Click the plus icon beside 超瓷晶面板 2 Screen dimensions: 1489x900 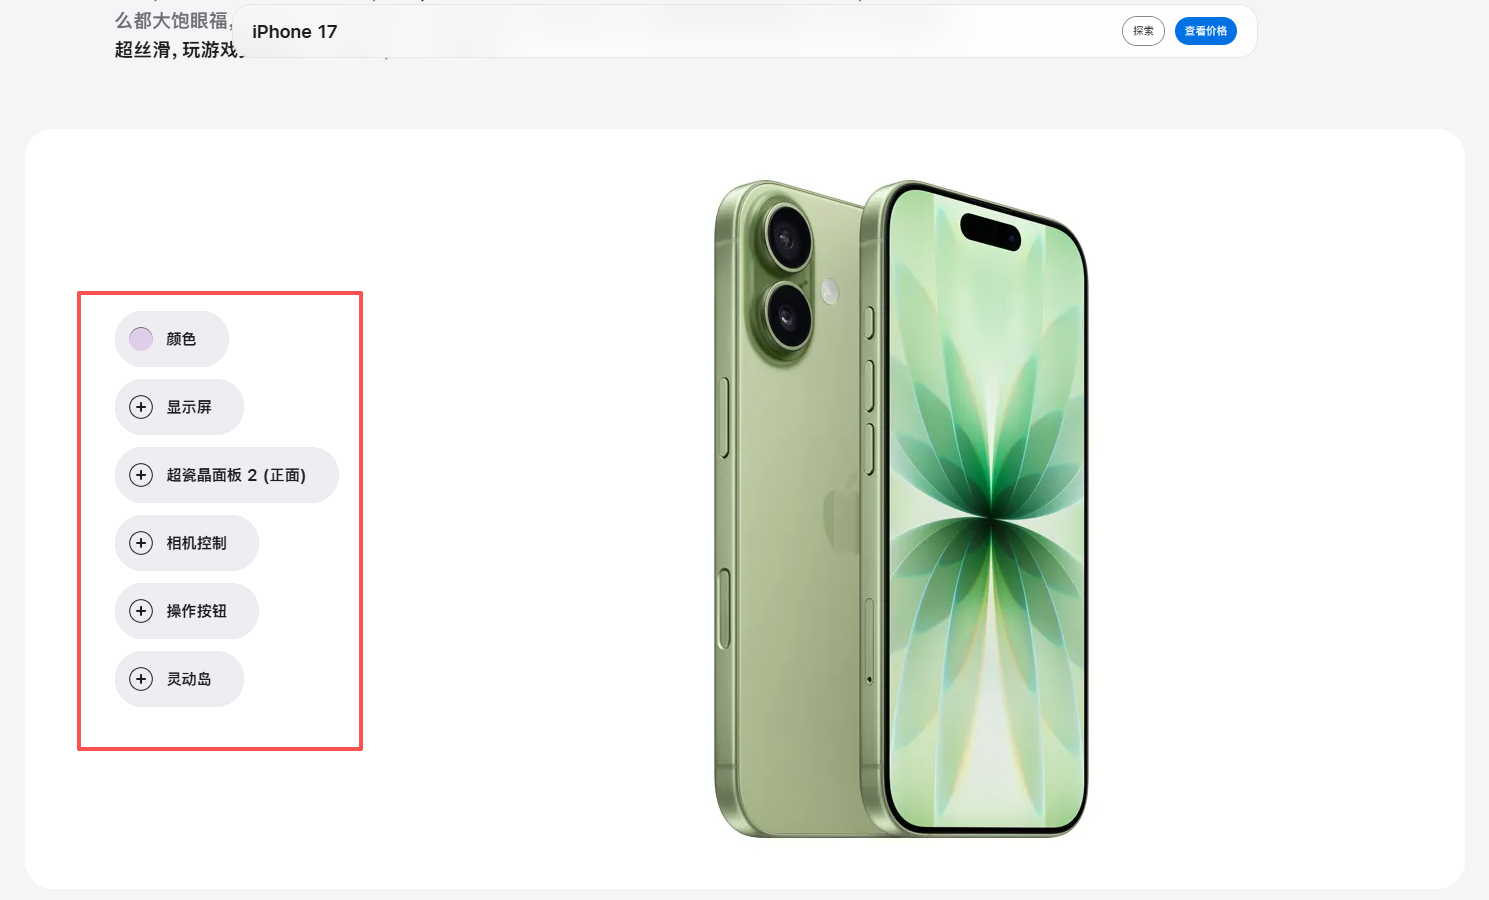point(141,475)
